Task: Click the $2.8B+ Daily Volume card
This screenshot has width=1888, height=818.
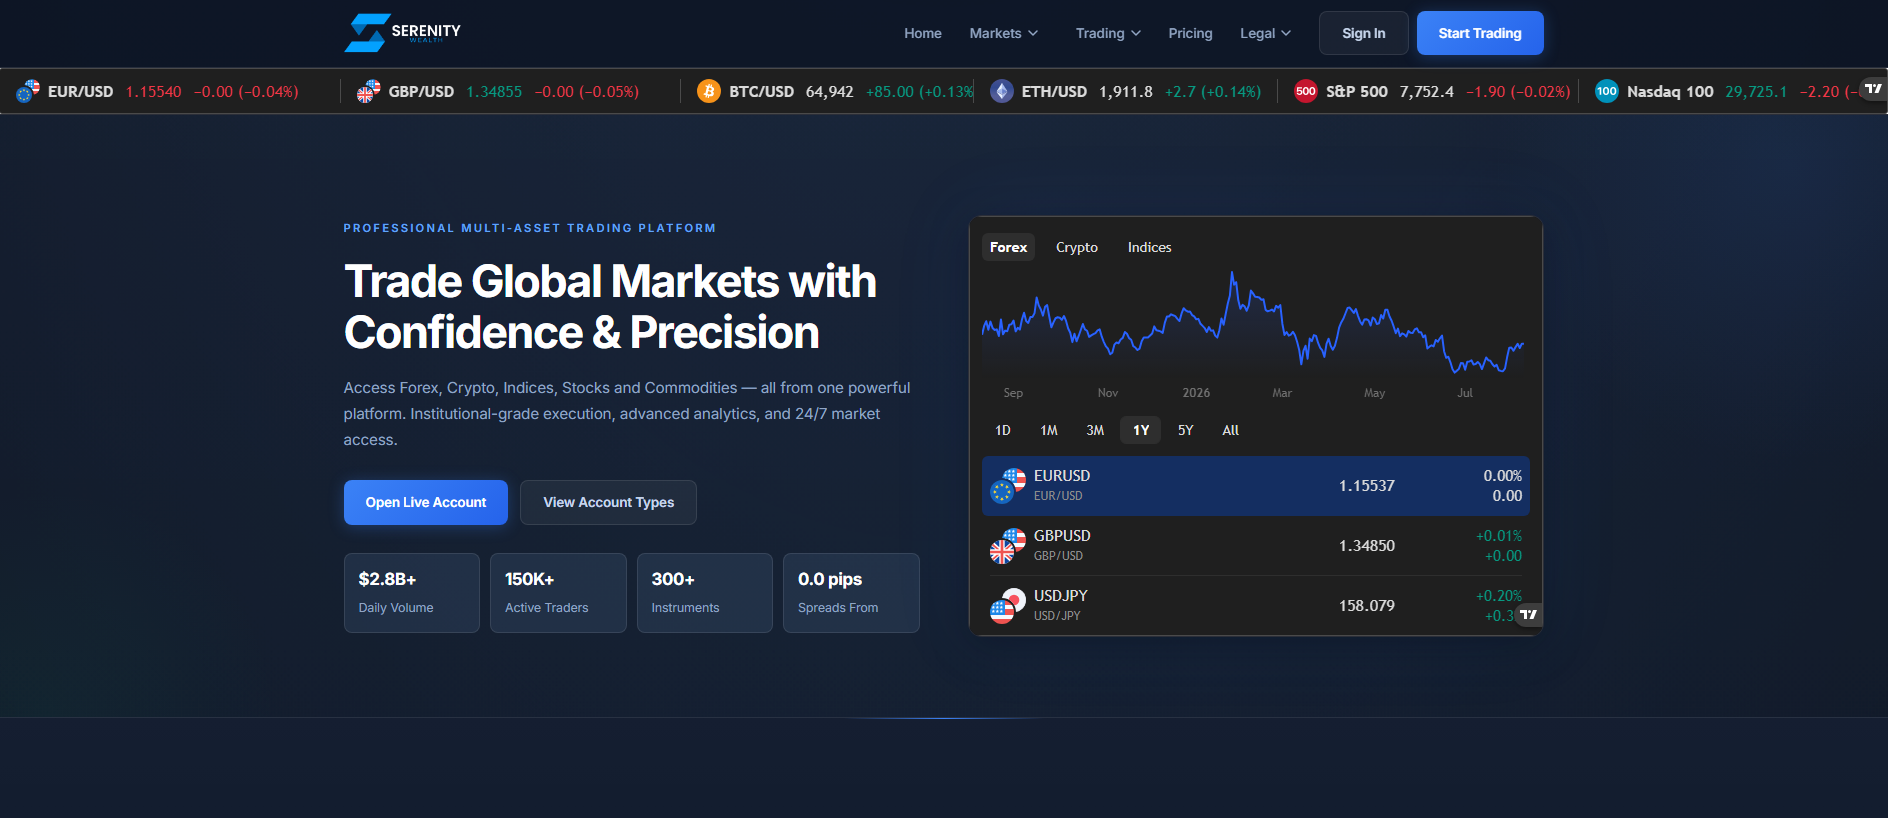Action: pos(412,593)
